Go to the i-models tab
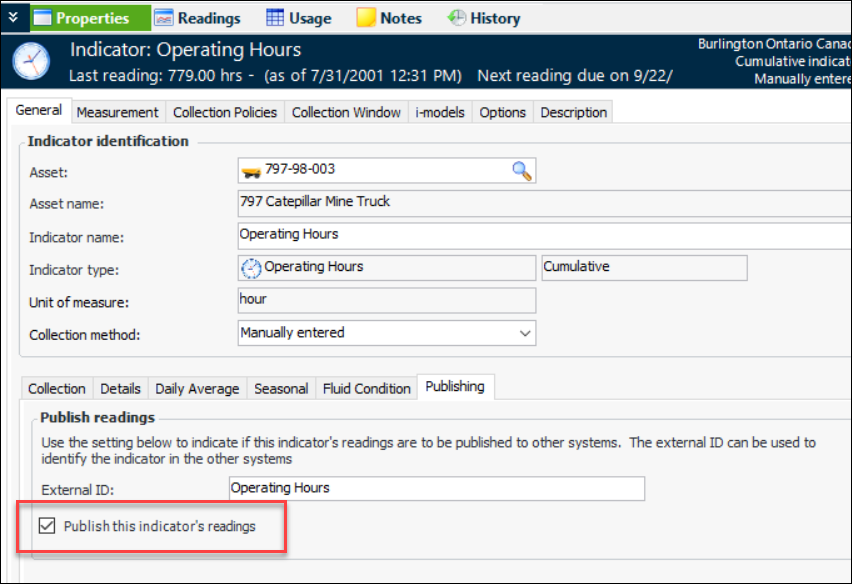Viewport: 852px width, 584px height. tap(440, 112)
